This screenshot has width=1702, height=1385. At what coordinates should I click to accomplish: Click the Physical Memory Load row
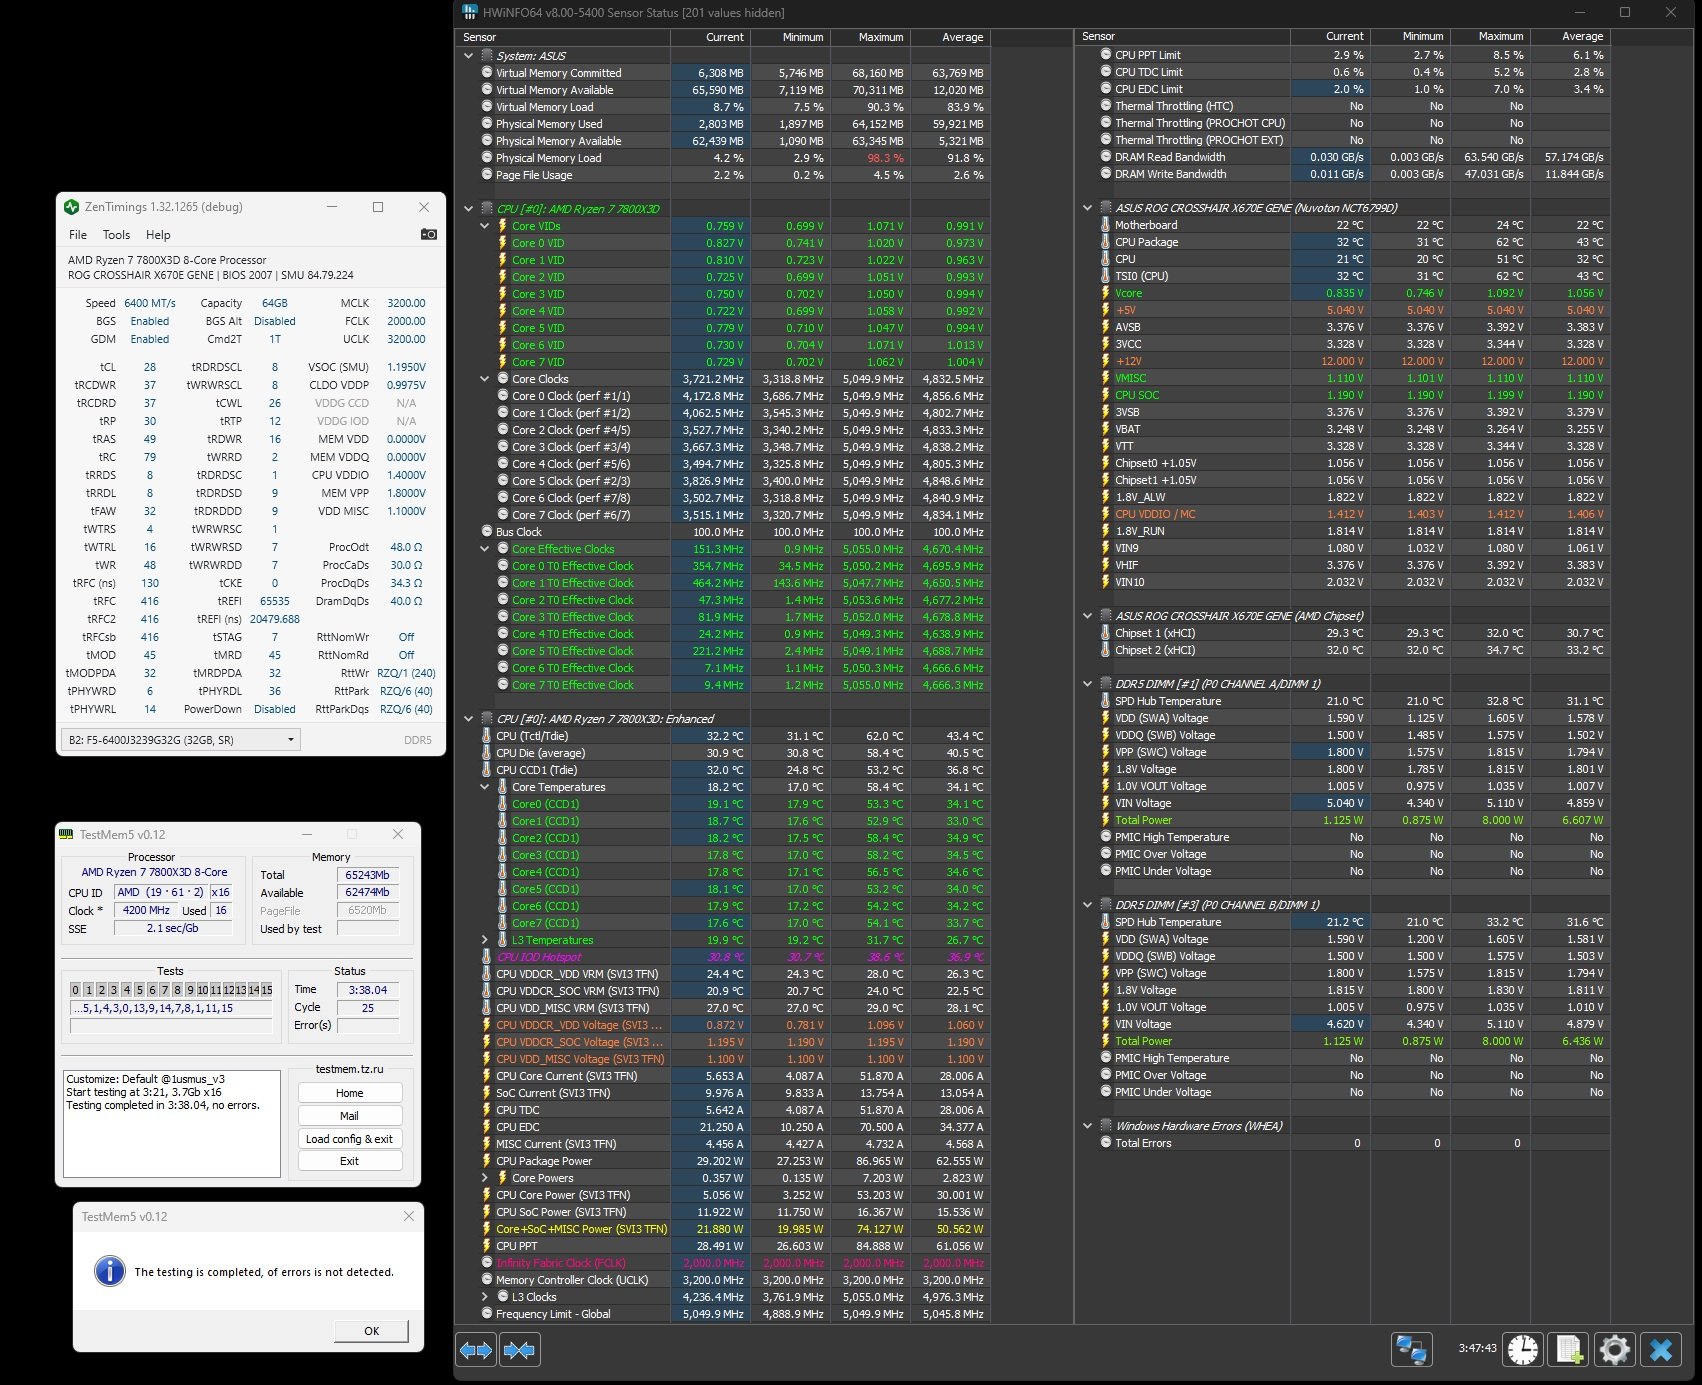coord(722,158)
